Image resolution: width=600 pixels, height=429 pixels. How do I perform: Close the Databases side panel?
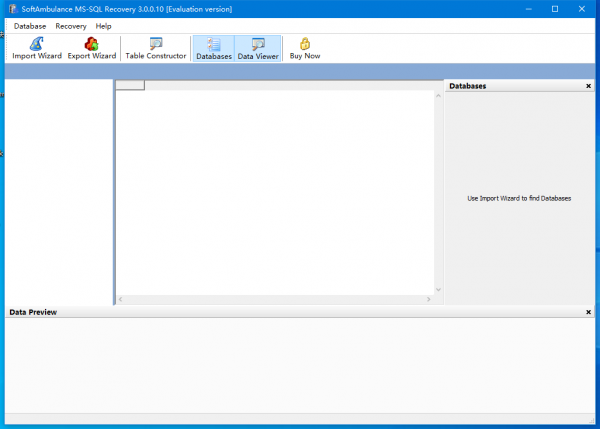[x=589, y=86]
